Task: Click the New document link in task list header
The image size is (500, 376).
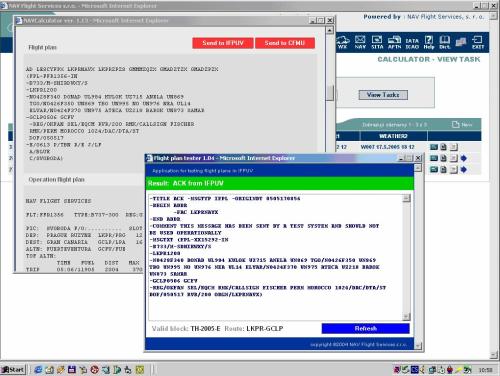Action: [462, 125]
